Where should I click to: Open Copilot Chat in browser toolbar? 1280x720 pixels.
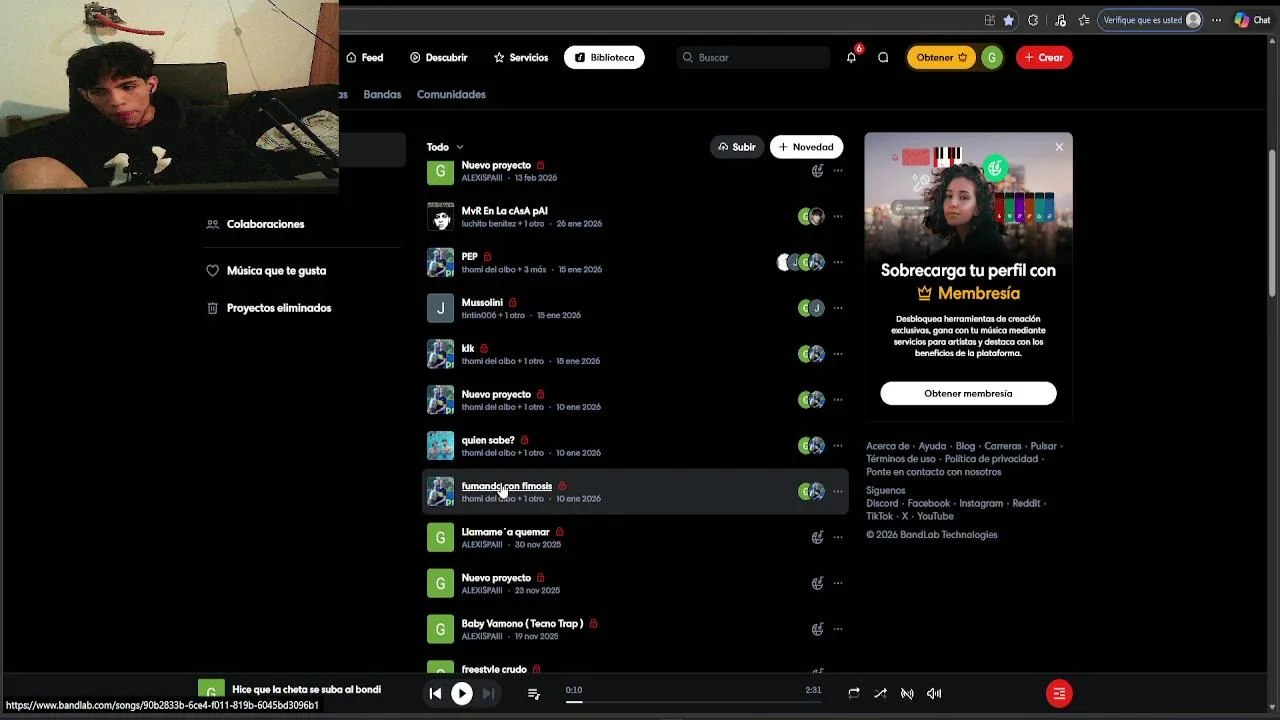click(x=1252, y=20)
